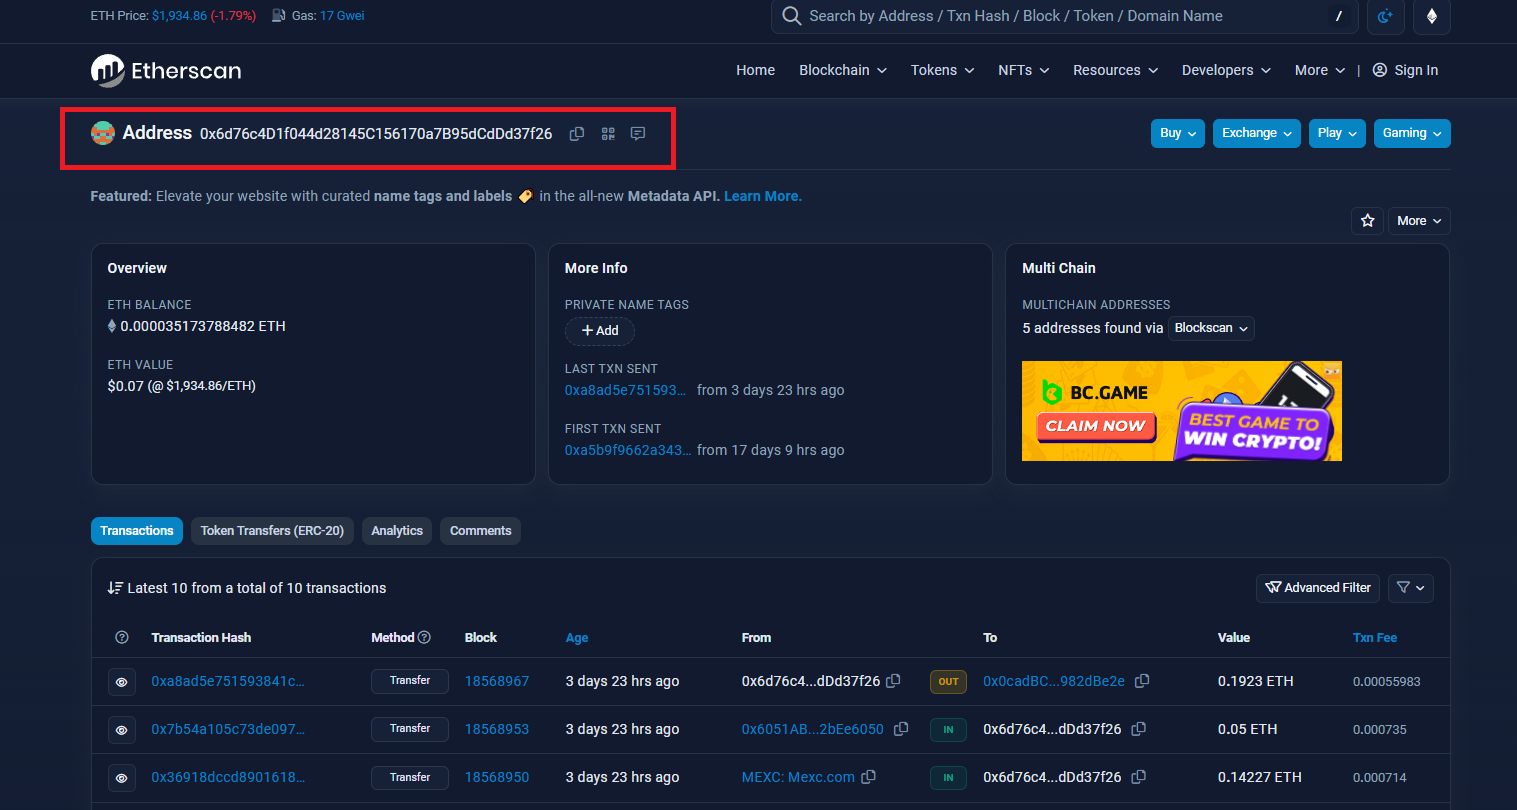Preview transaction 0x36918dccd8901618 eye icon
Screen dimensions: 1517x810
tap(122, 778)
